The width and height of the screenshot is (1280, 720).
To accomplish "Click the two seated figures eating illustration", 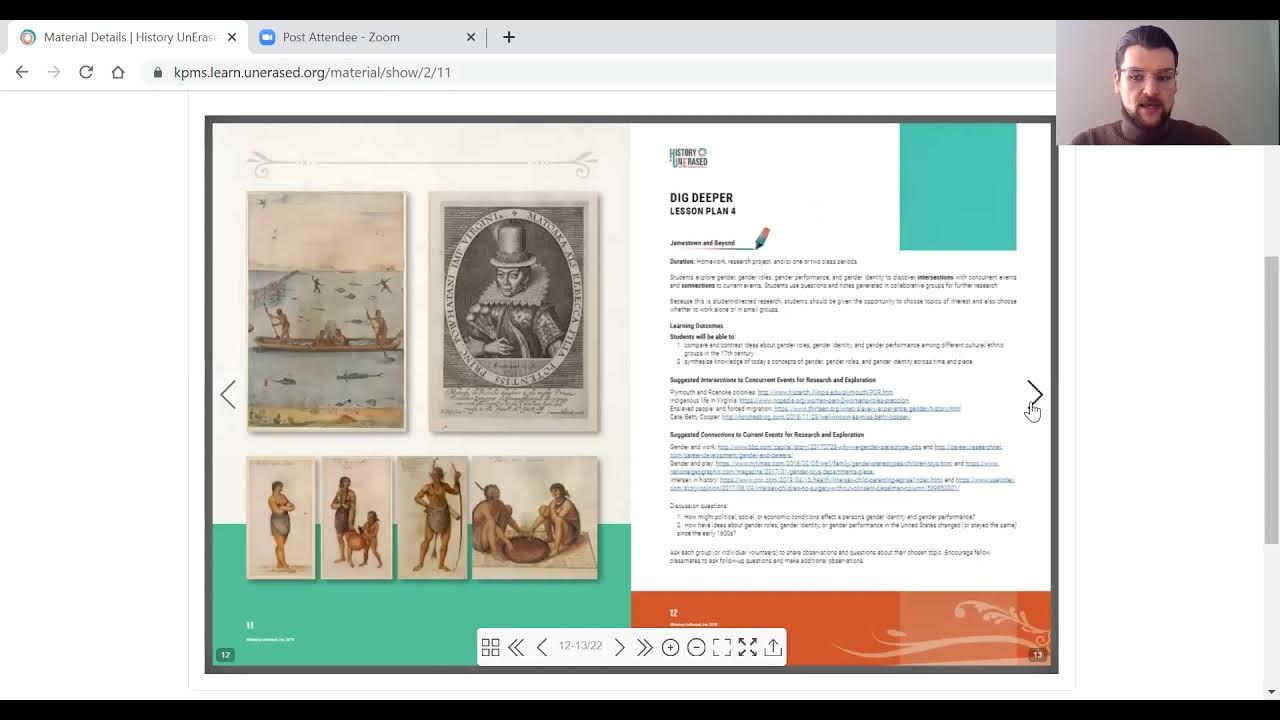I will coord(535,517).
